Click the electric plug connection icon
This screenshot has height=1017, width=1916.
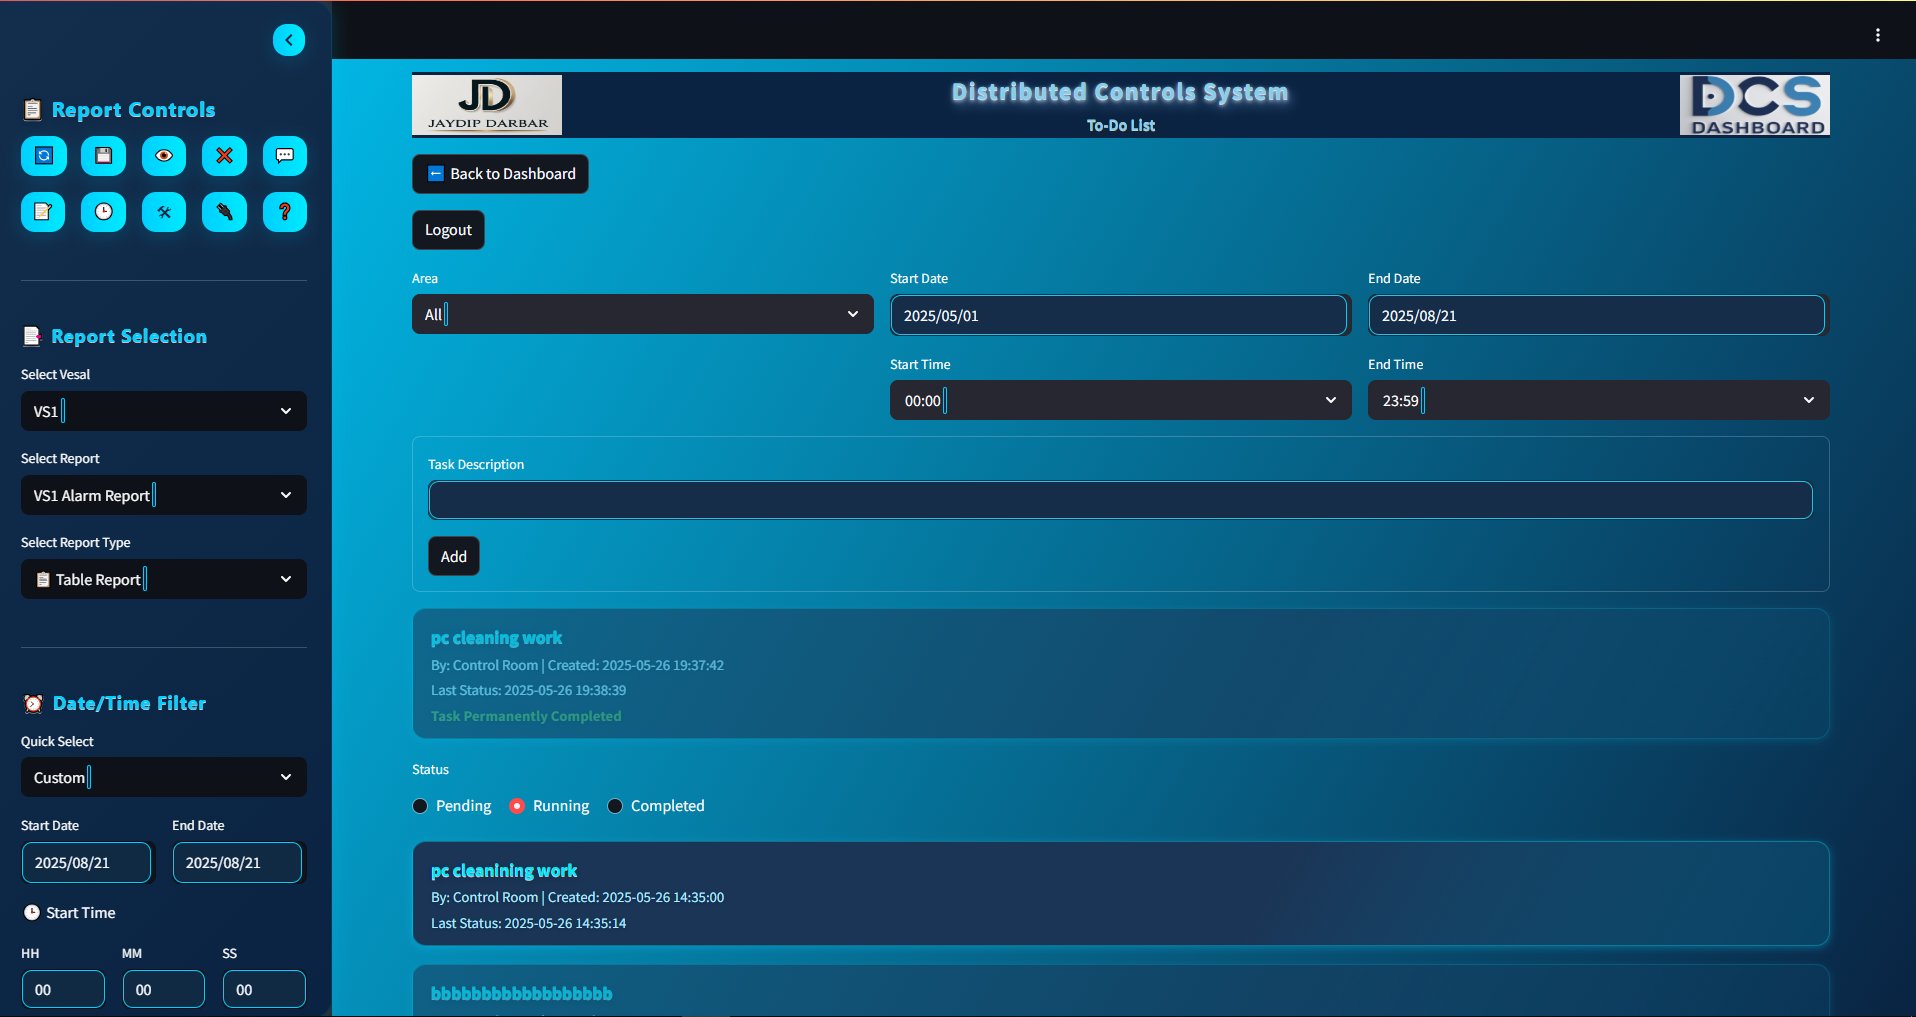pos(224,212)
